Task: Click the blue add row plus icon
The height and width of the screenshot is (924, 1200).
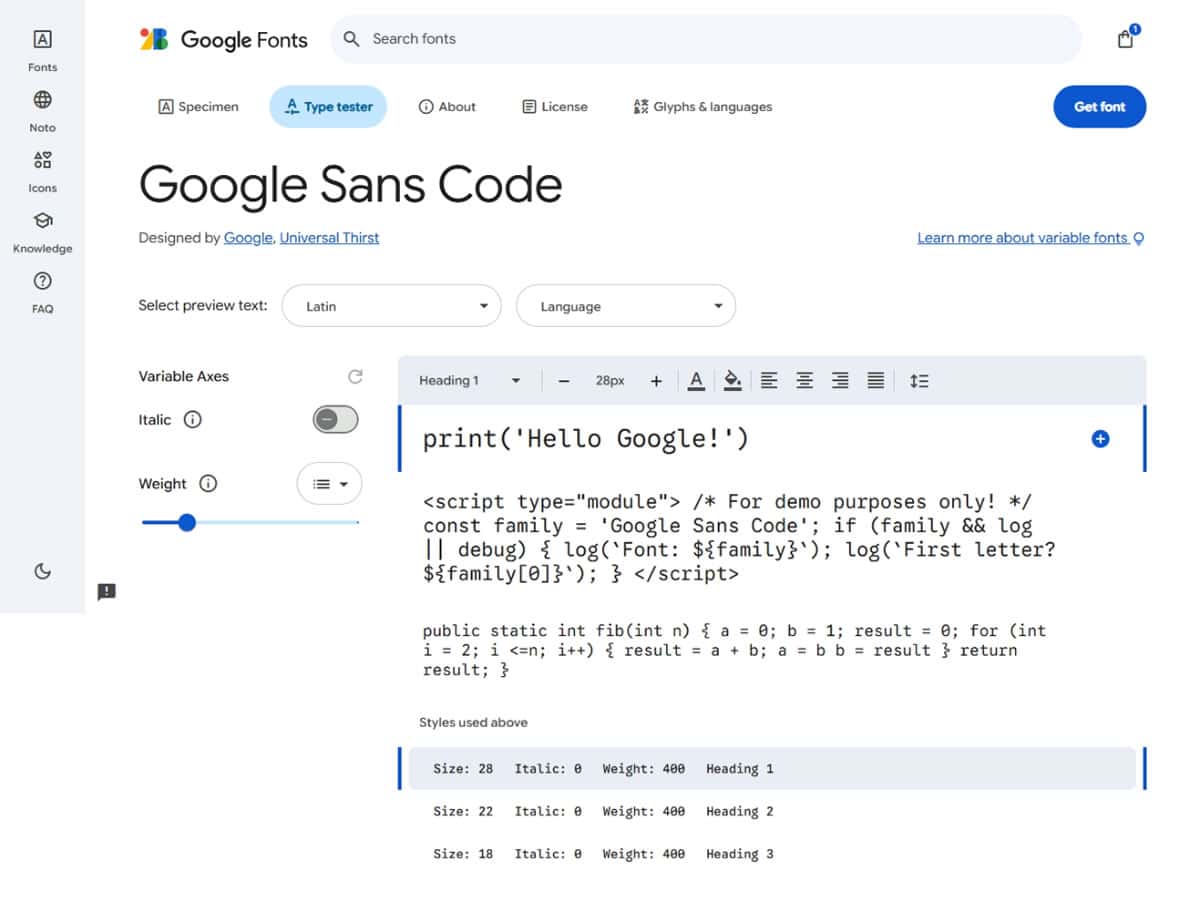Action: pos(1100,439)
